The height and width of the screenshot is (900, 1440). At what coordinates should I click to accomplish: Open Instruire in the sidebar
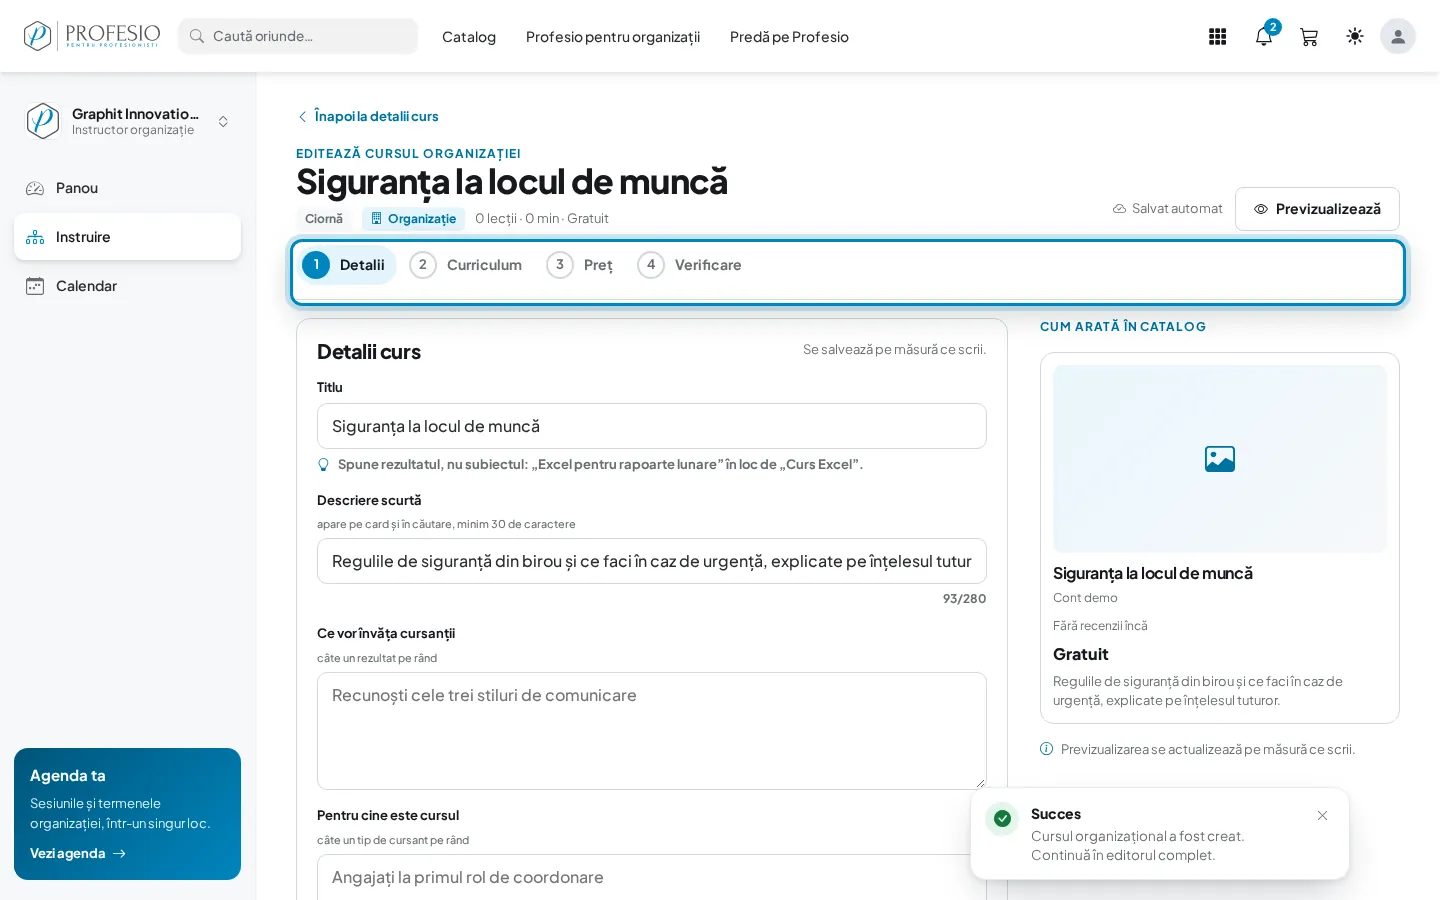[x=127, y=237]
